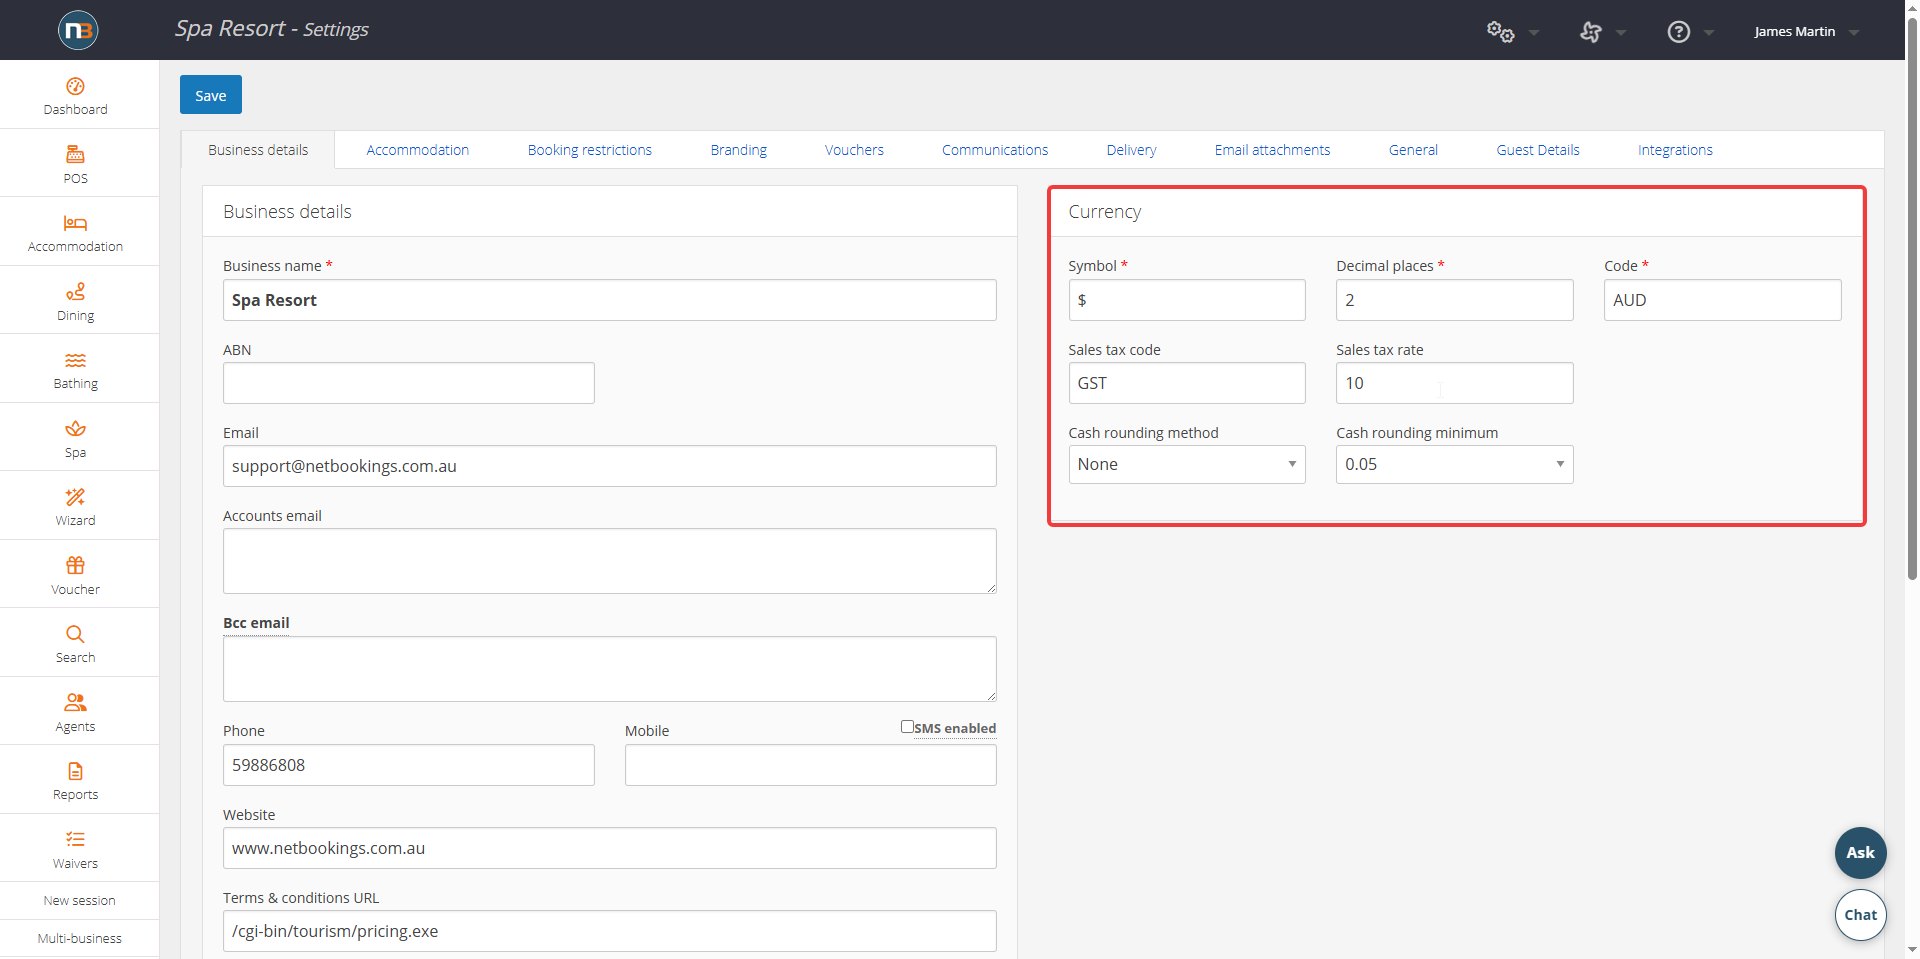Viewport: 1920px width, 959px height.
Task: Click the currency Symbol input field
Action: coord(1187,300)
